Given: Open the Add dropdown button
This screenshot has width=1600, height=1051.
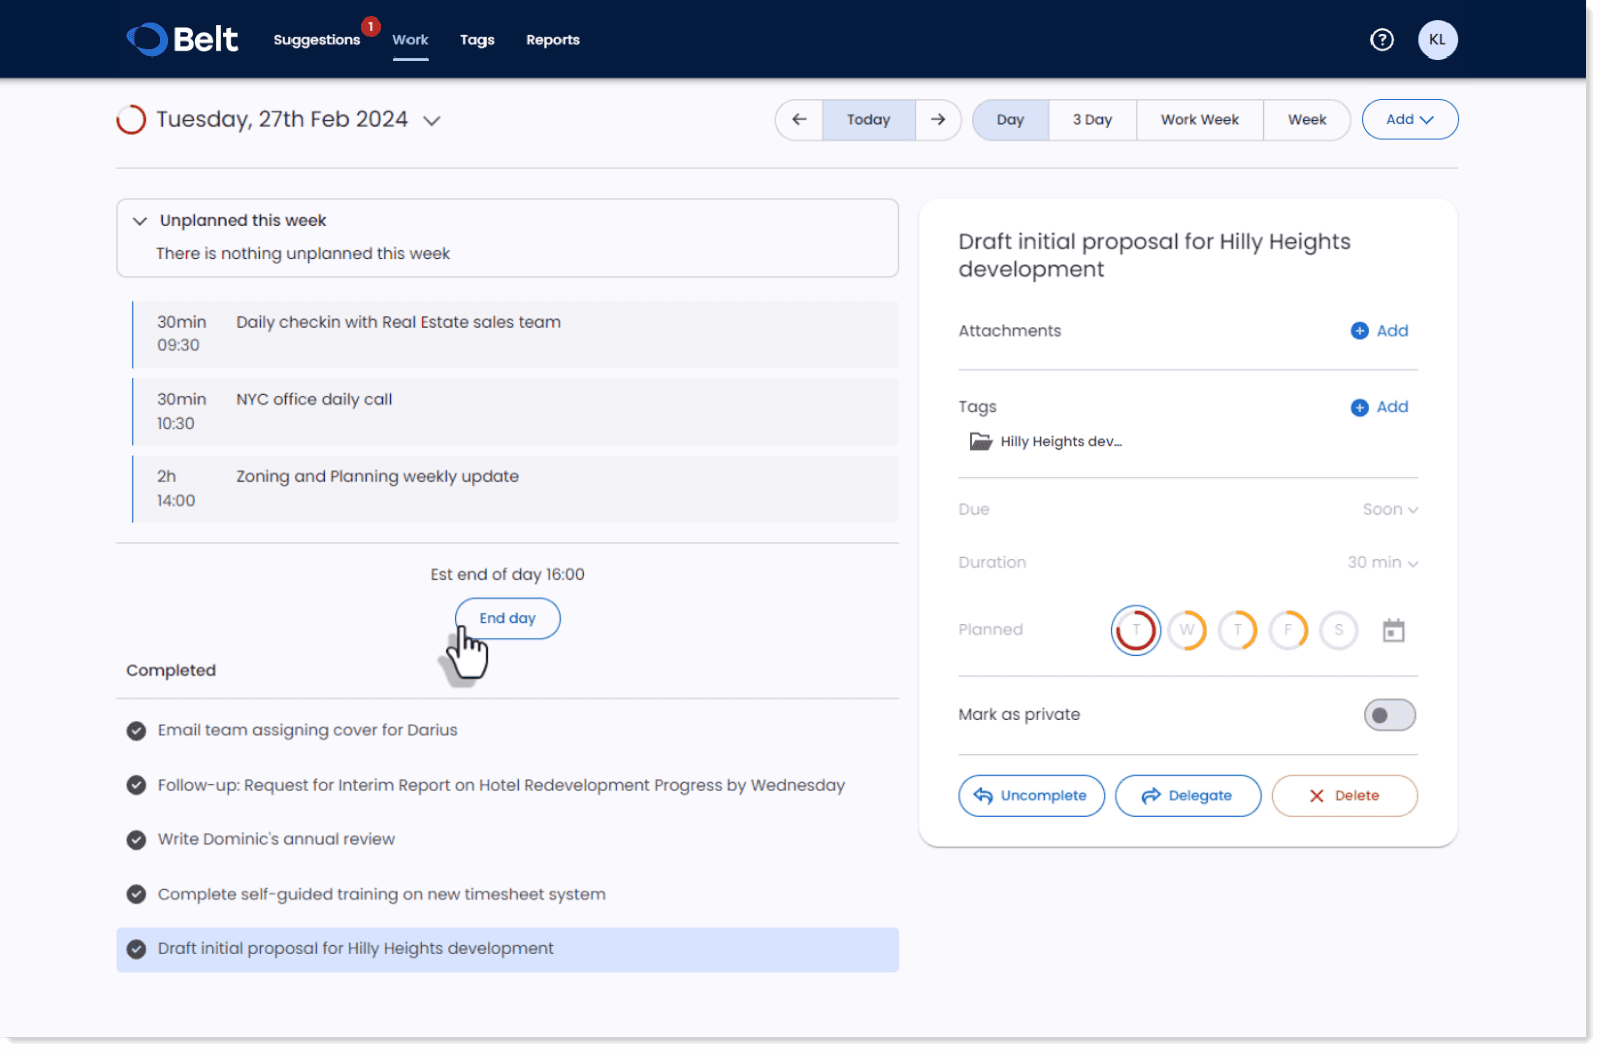Looking at the screenshot, I should [1410, 120].
